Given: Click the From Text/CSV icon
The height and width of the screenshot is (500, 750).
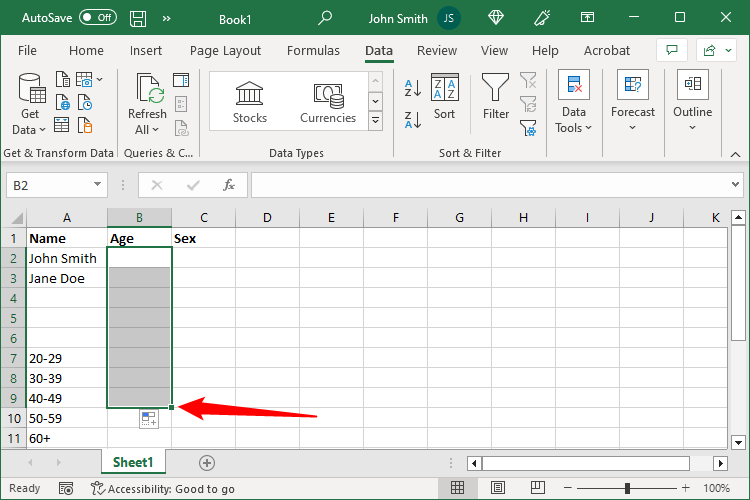Looking at the screenshot, I should tap(63, 79).
